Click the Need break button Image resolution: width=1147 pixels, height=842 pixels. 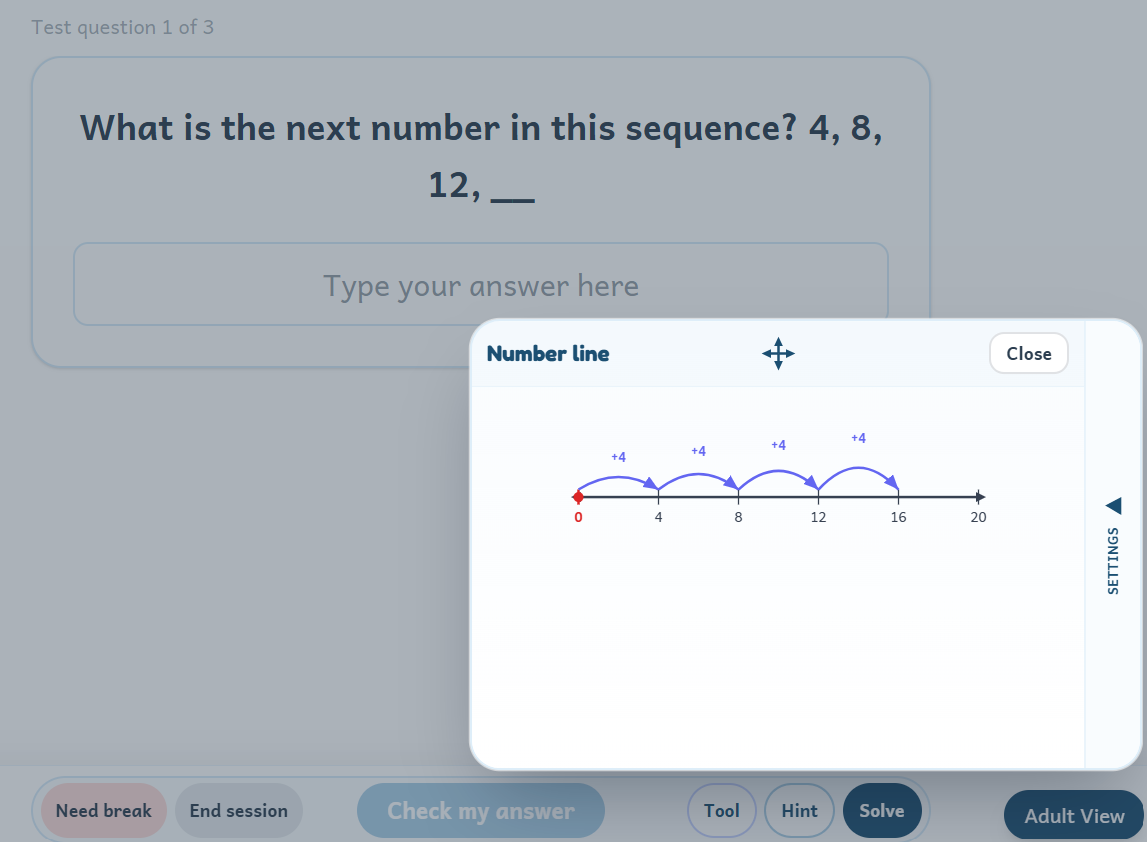[104, 811]
